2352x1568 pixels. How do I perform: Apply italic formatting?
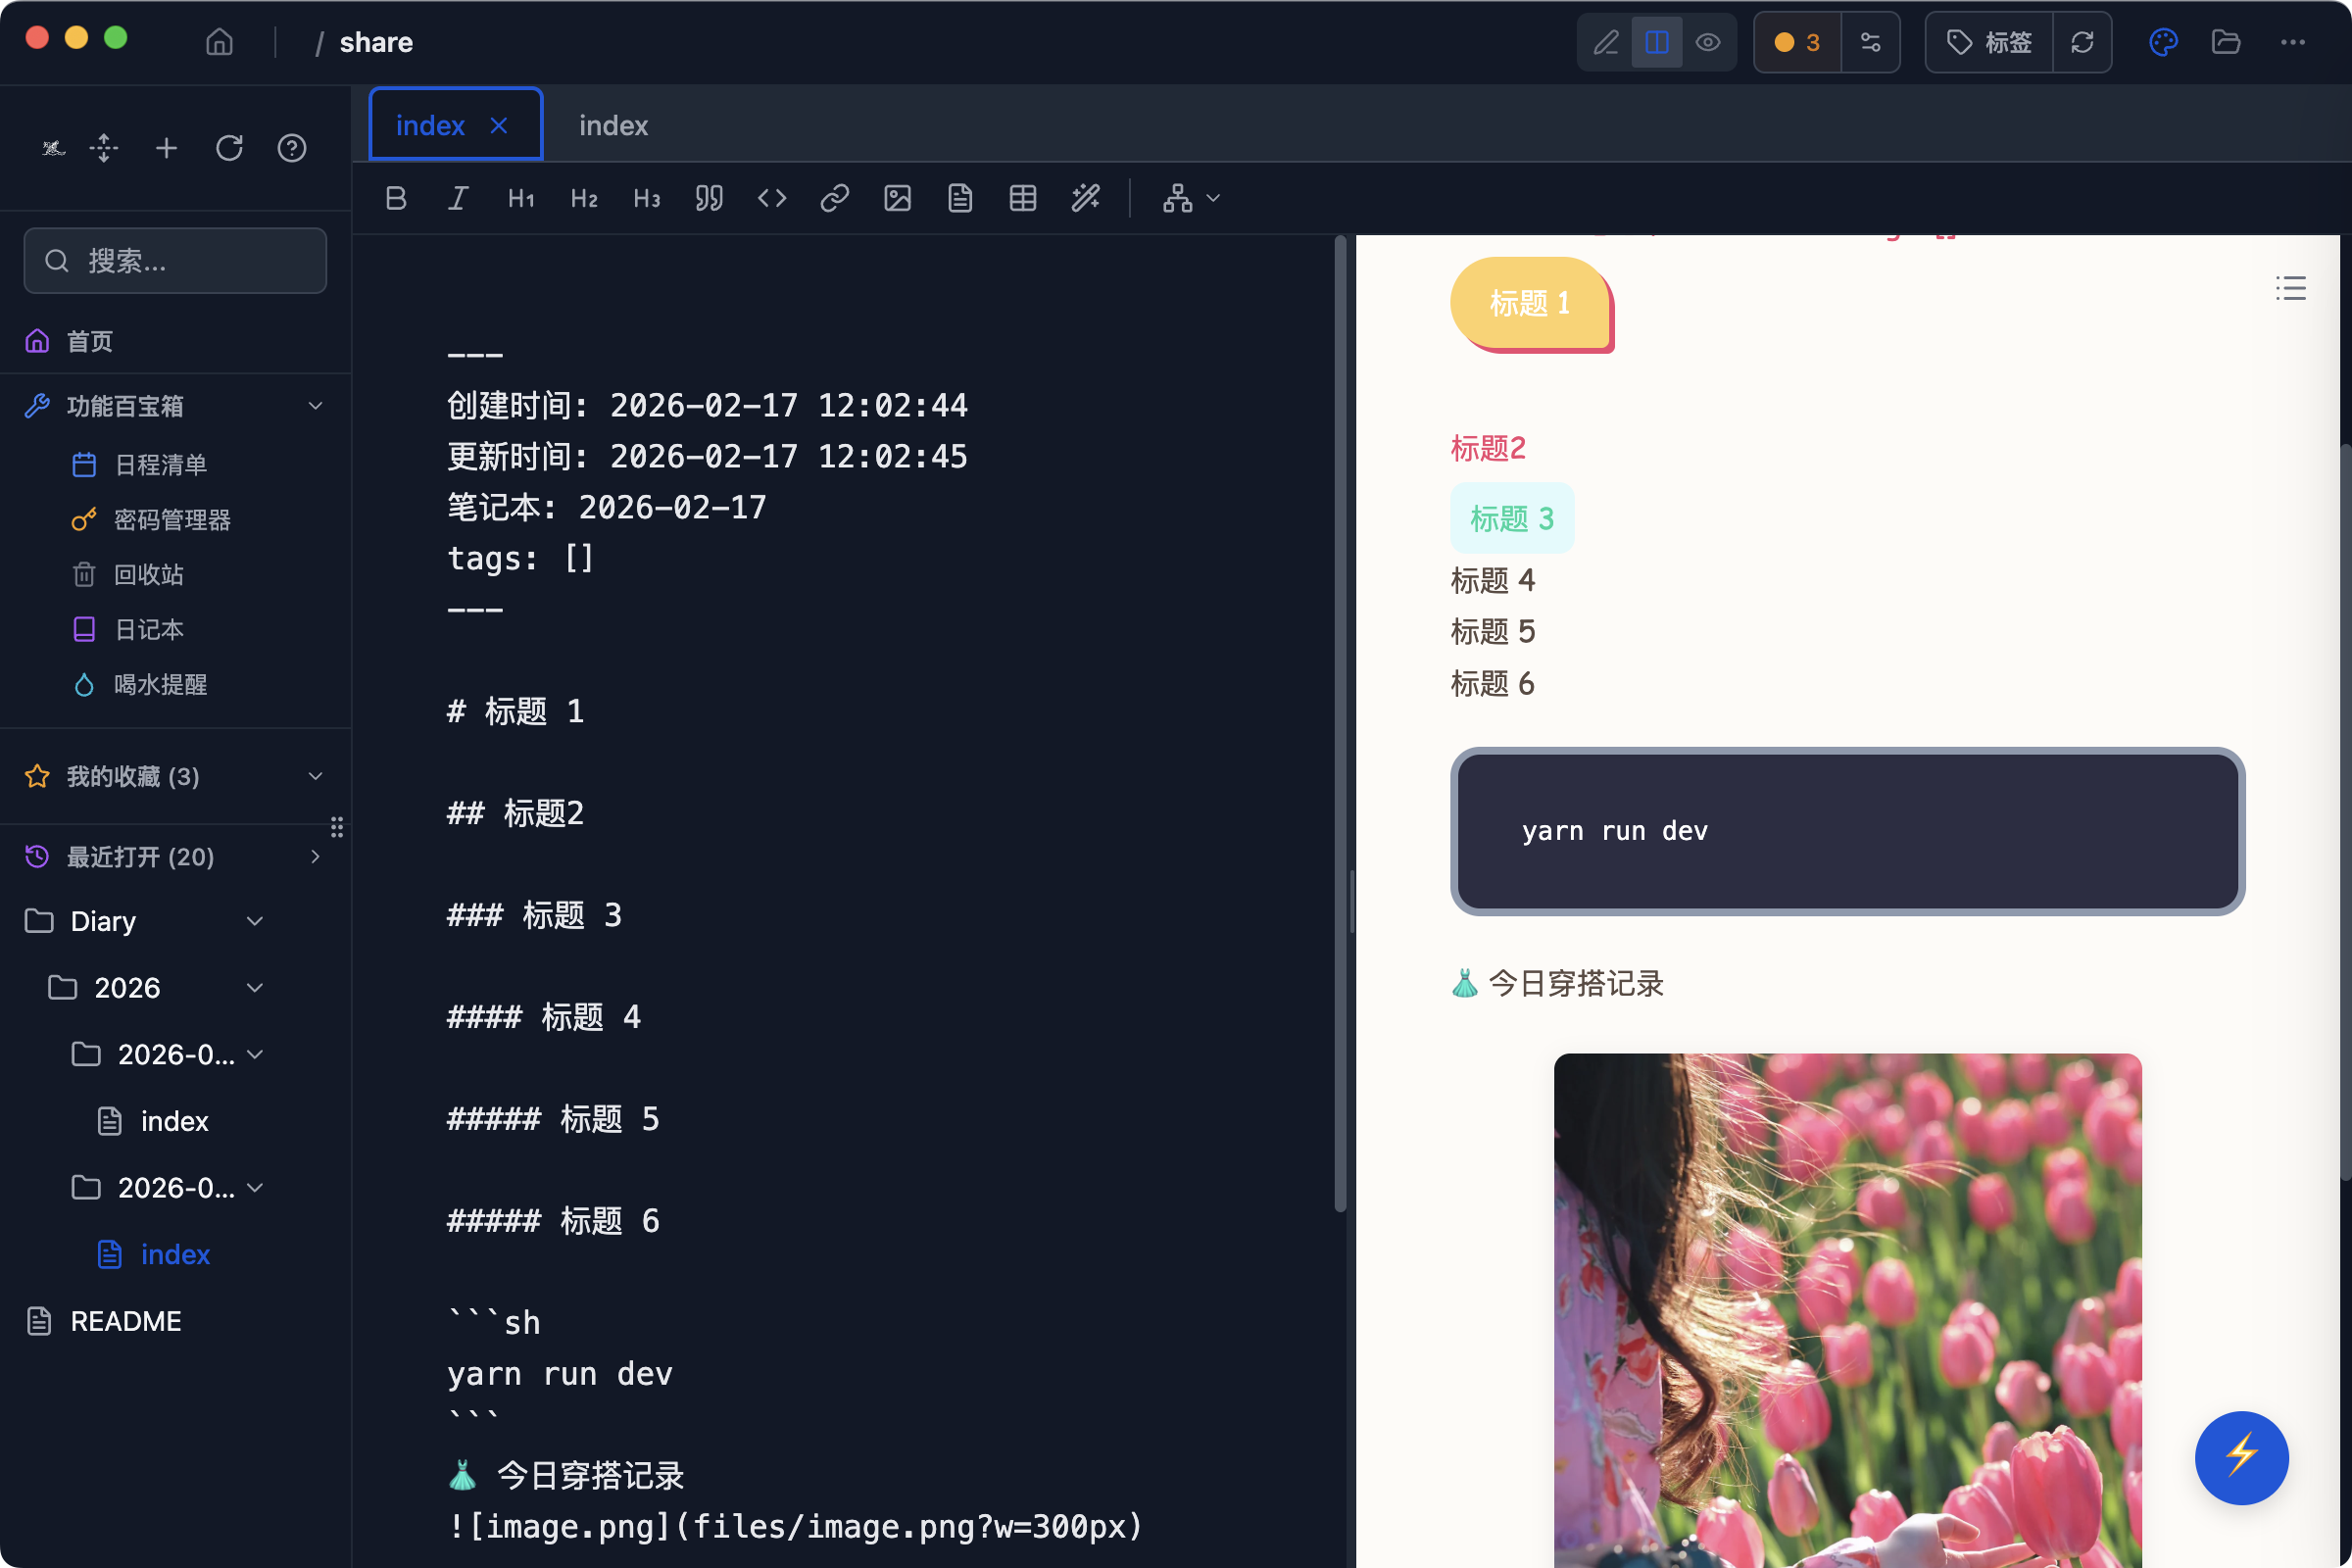(458, 197)
